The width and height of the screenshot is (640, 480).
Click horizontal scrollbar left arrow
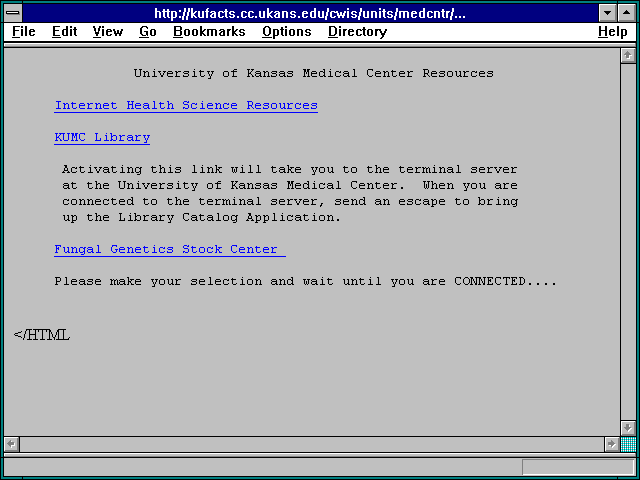pyautogui.click(x=11, y=444)
